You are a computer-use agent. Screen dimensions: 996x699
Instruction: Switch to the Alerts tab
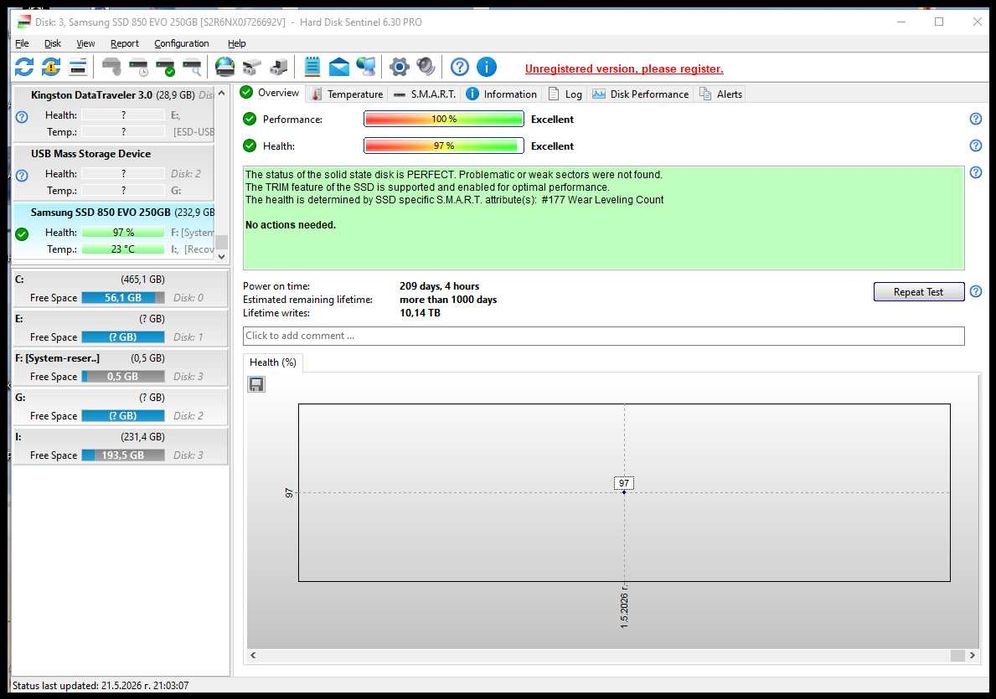click(x=720, y=94)
